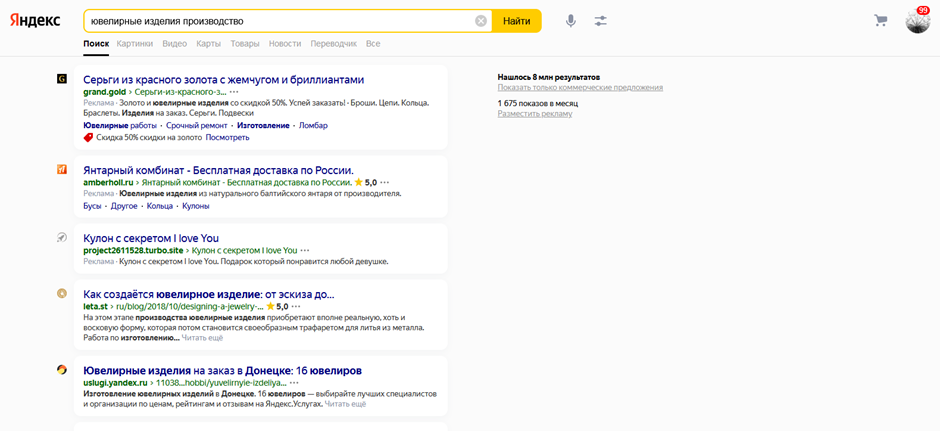This screenshot has width=940, height=431.
Task: Open the Срочный ремонт sitelink
Action: point(197,125)
